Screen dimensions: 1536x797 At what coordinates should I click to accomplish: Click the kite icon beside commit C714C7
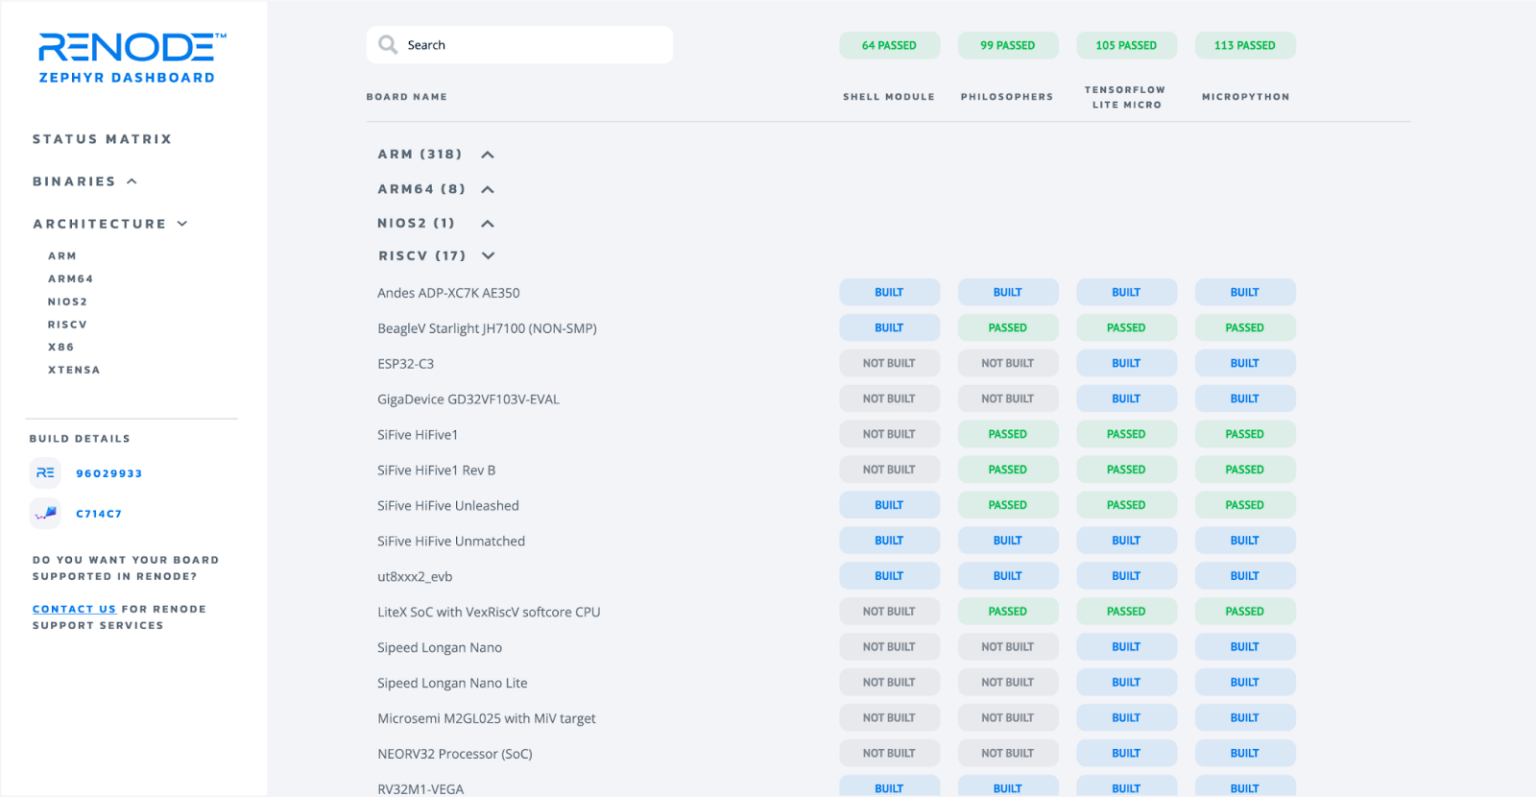pyautogui.click(x=45, y=513)
